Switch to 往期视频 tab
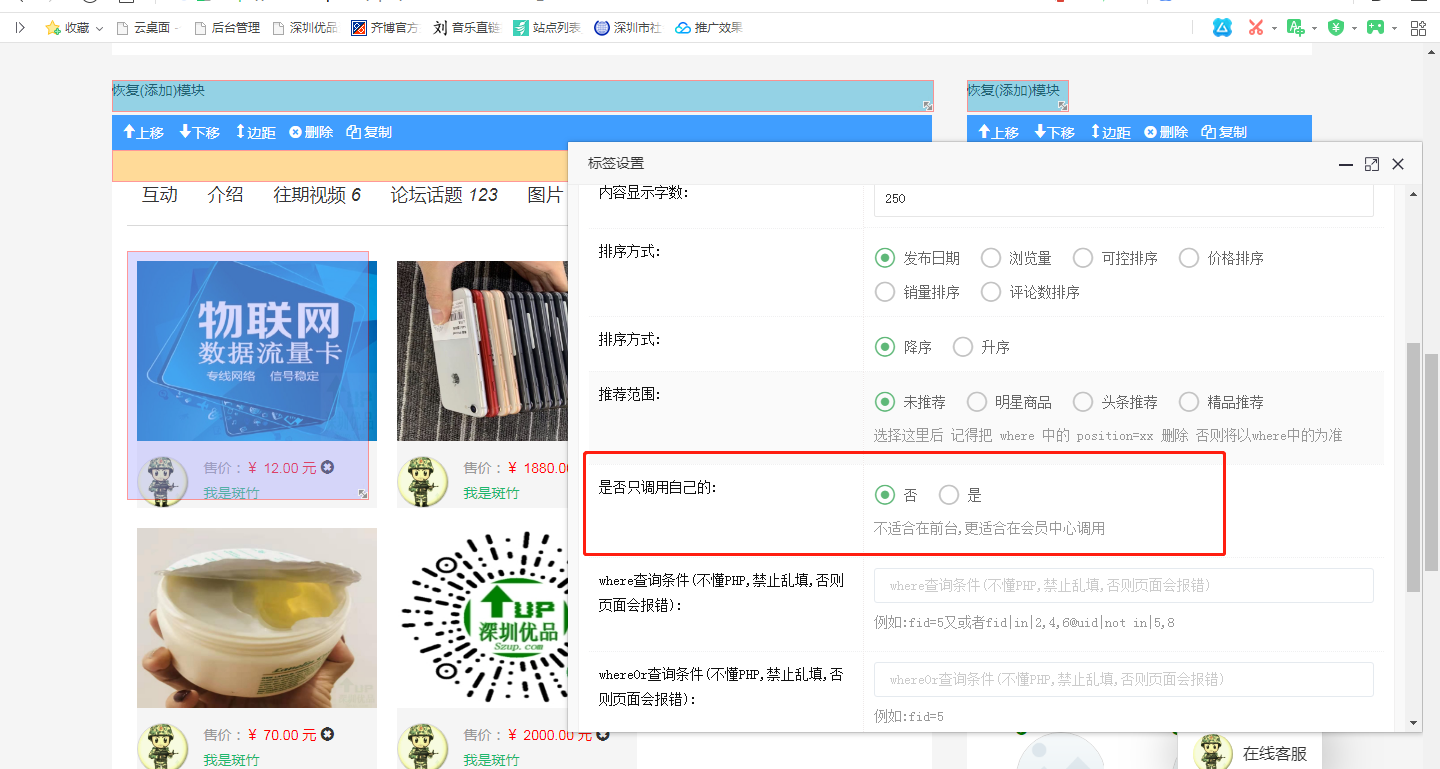Screen dimensions: 1440x769 pos(316,195)
